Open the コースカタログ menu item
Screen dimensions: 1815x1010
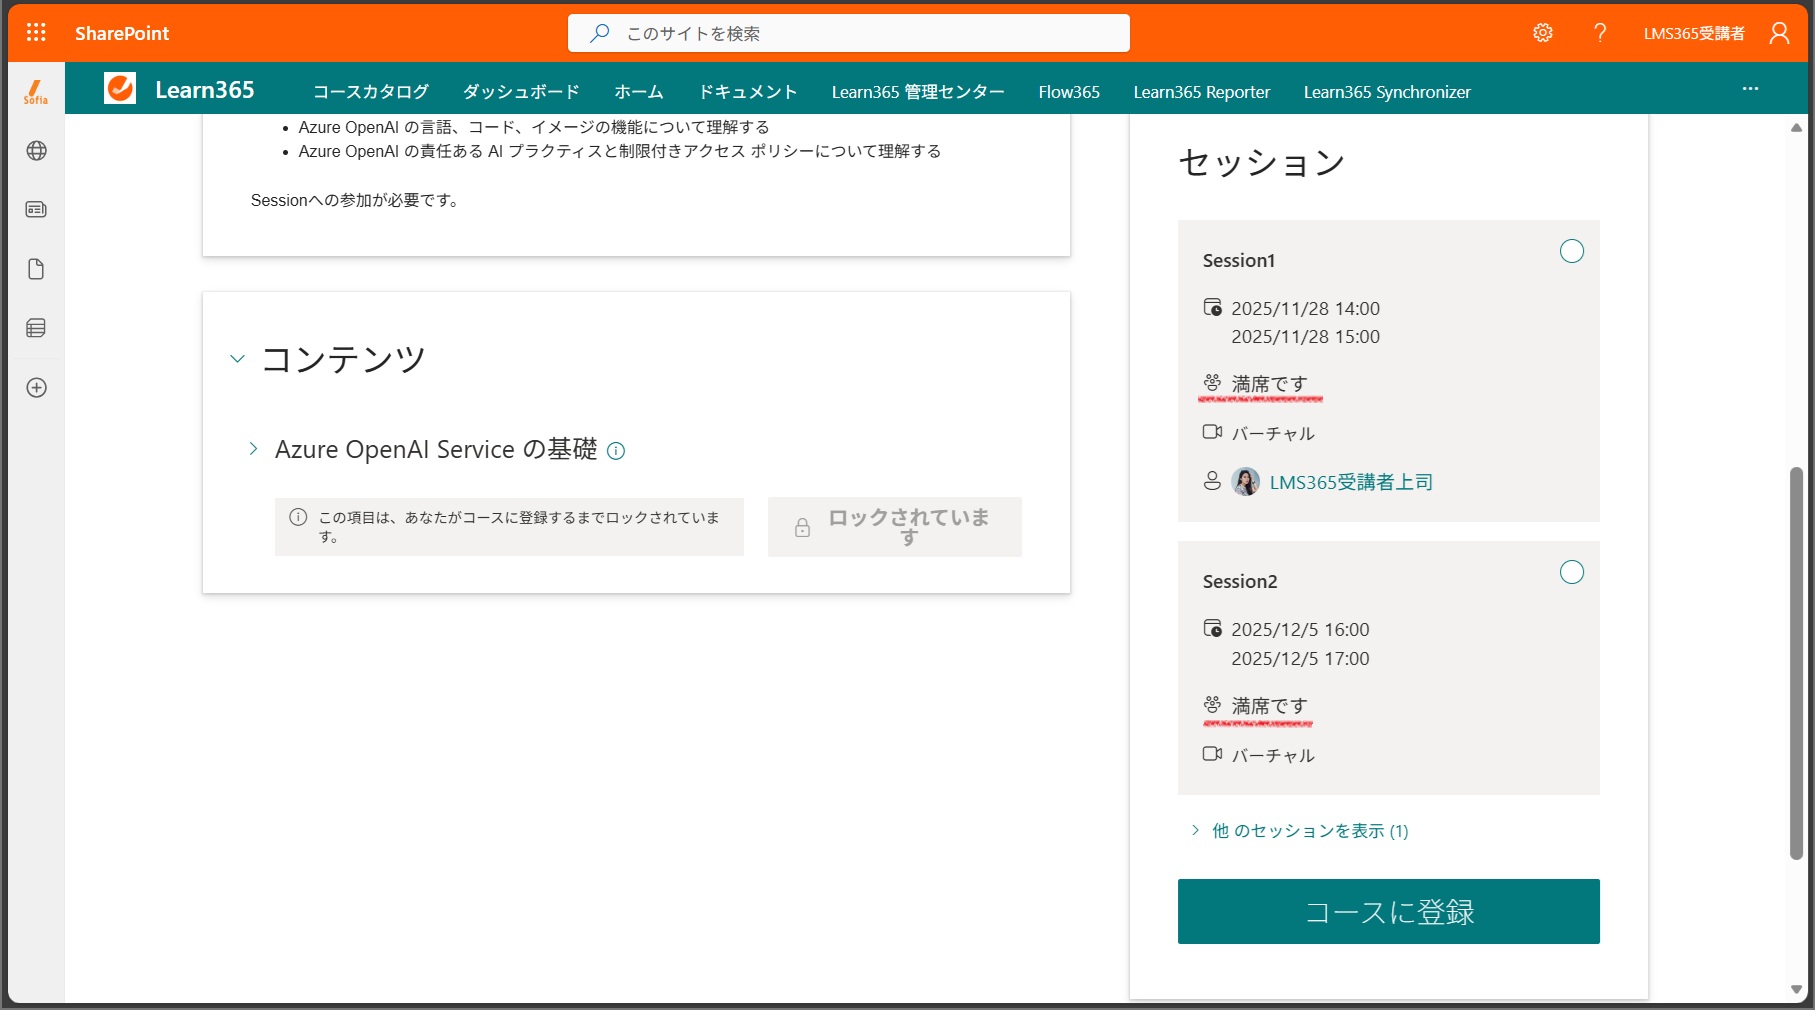pos(371,92)
